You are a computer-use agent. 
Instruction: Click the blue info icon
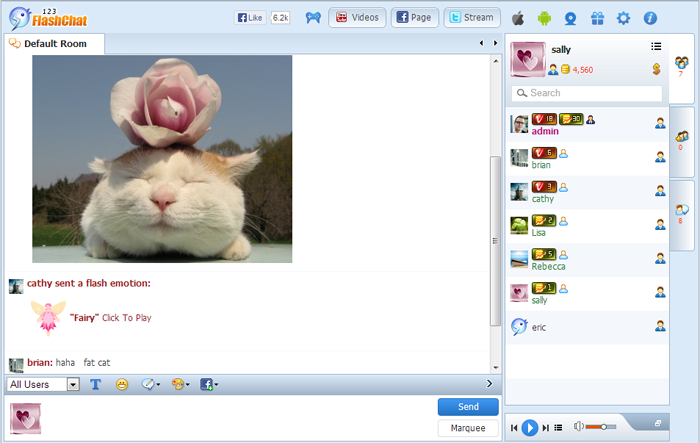tap(650, 18)
